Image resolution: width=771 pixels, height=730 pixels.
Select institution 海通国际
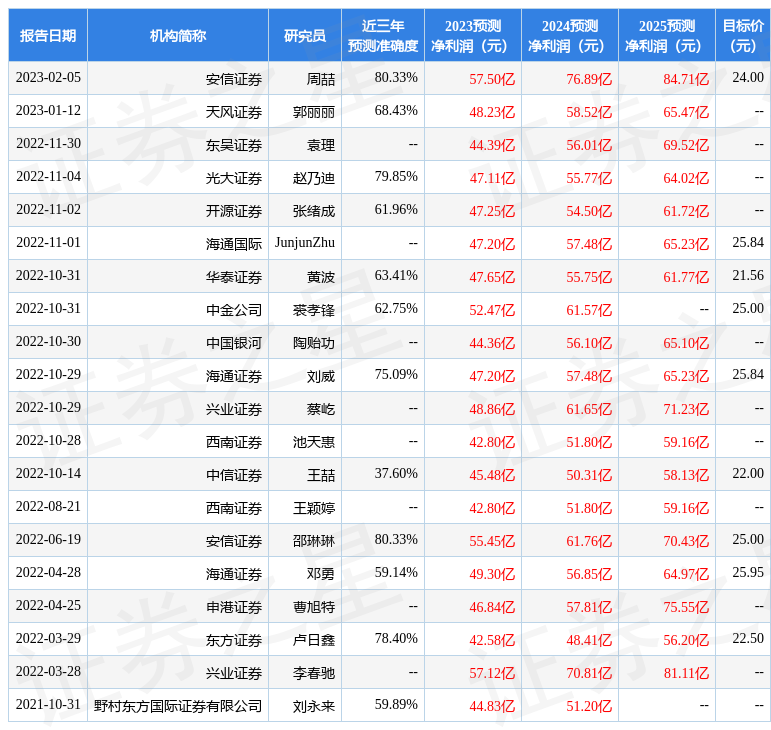pyautogui.click(x=234, y=243)
